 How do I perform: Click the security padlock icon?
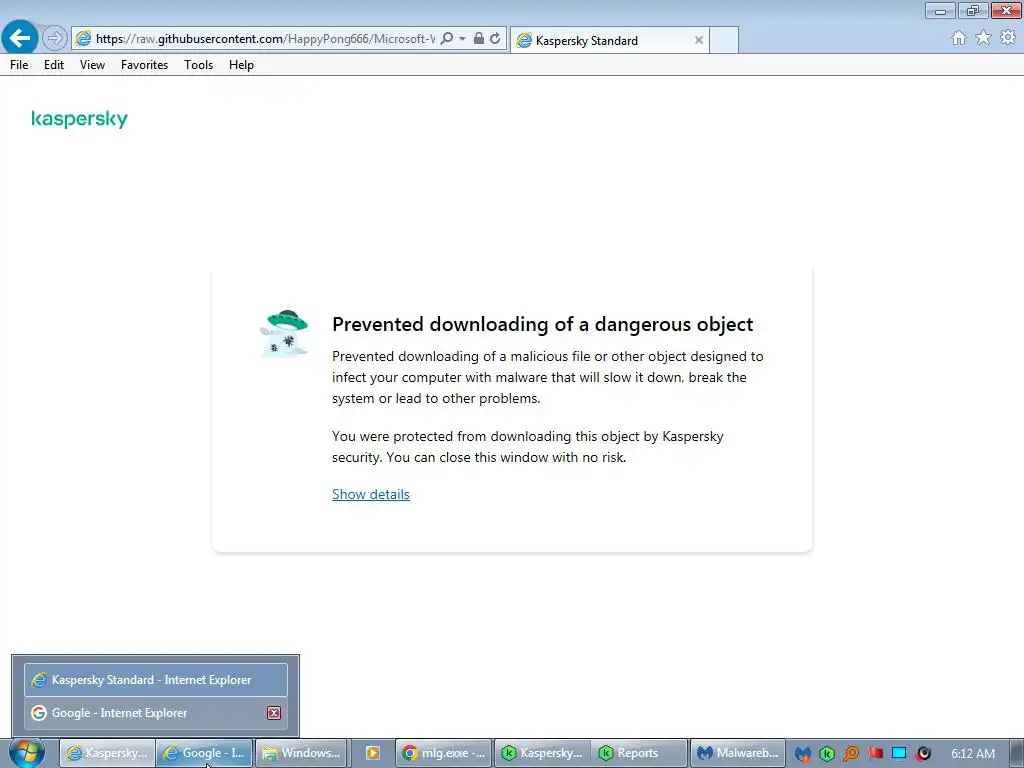[x=479, y=39]
